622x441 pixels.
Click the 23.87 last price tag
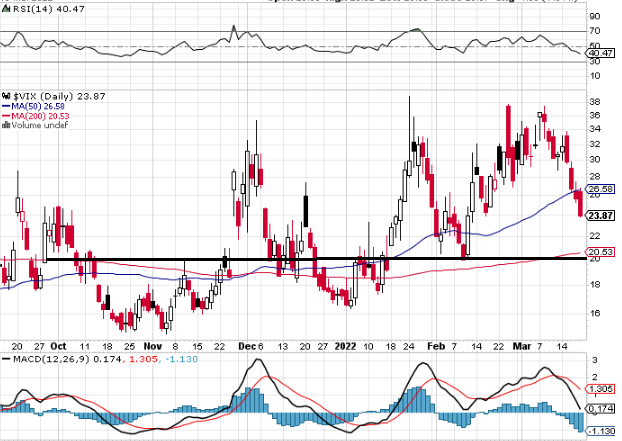pyautogui.click(x=601, y=216)
